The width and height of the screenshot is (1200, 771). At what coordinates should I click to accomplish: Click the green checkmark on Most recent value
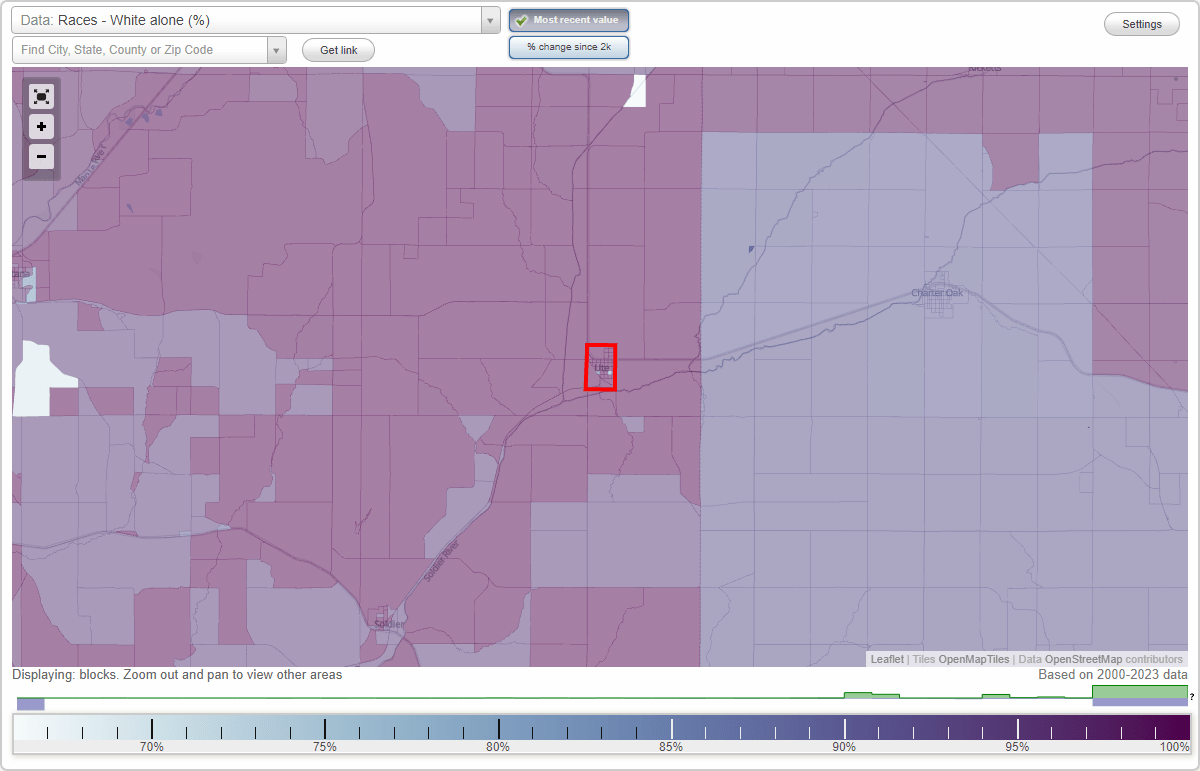[521, 19]
